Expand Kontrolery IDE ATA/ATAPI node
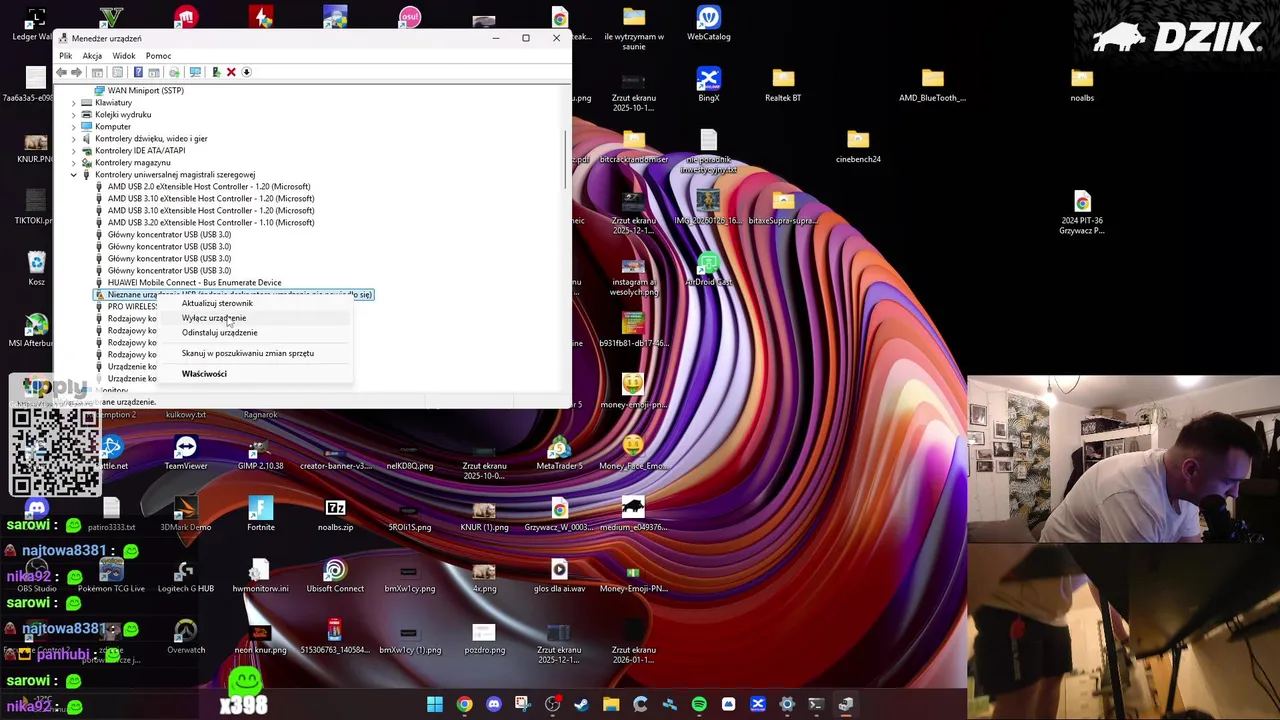 [73, 151]
